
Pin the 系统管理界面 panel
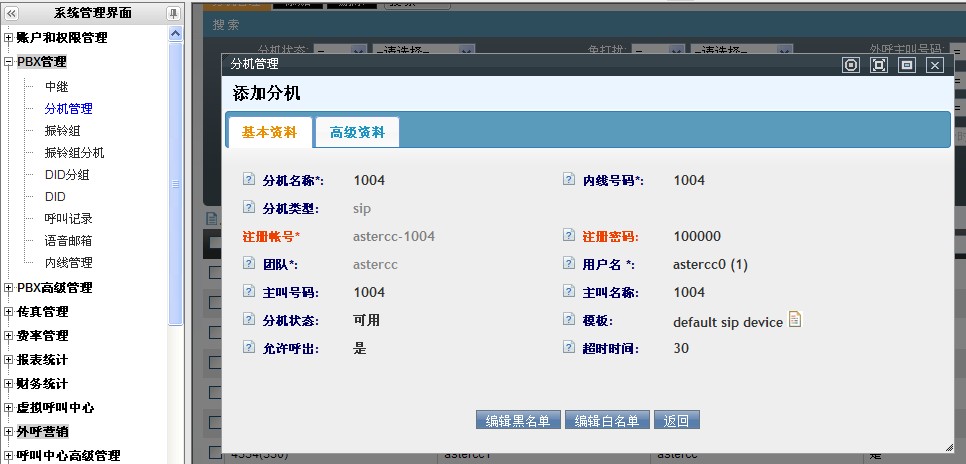click(x=174, y=13)
